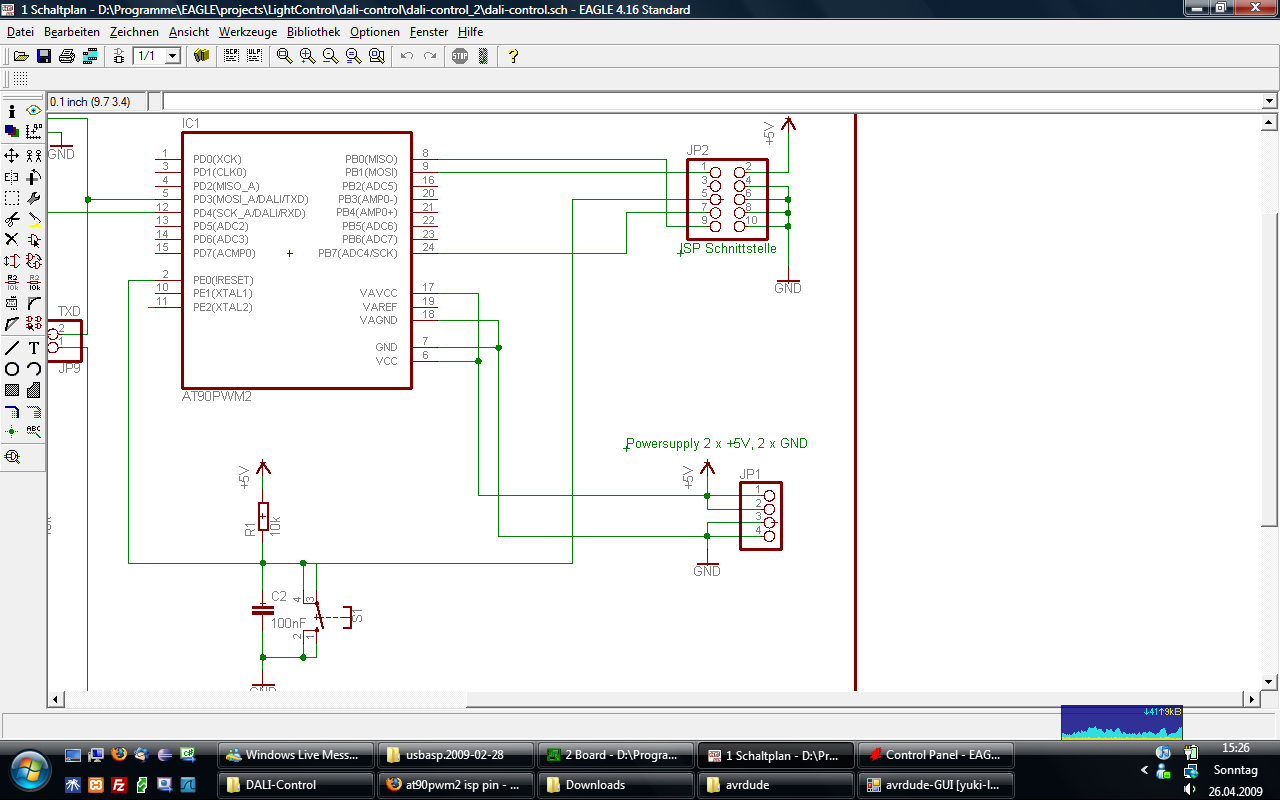Switch to the 2 Board taskbar window

[614, 755]
